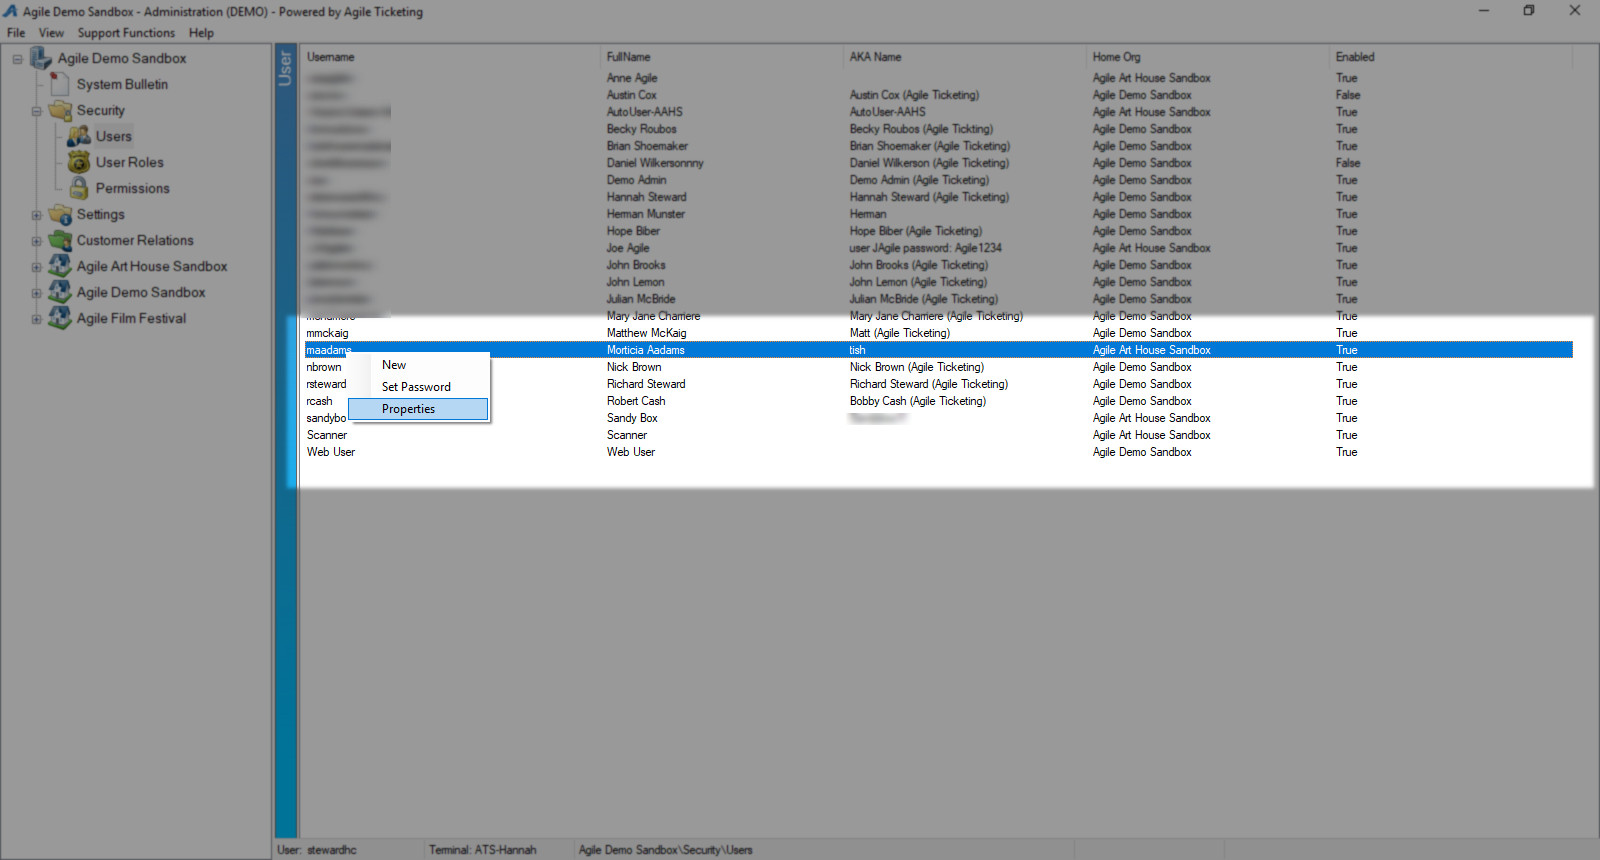This screenshot has width=1600, height=860.
Task: Click the User Roles badge icon
Action: coord(79,162)
